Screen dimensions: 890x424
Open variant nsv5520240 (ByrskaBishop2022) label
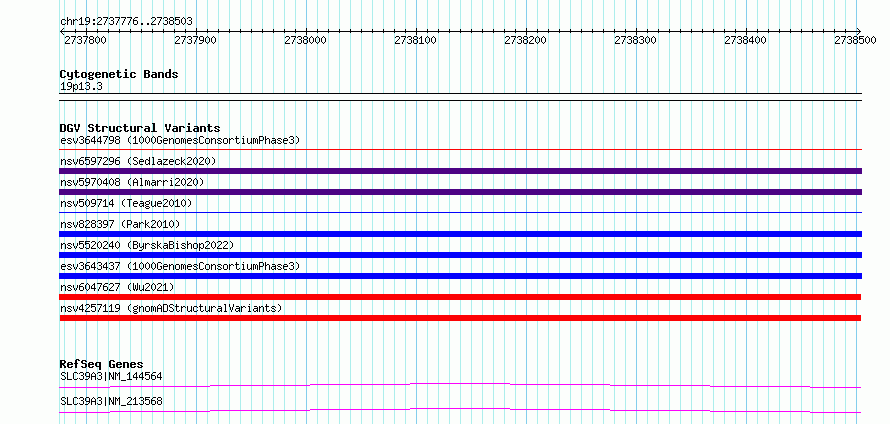point(147,245)
